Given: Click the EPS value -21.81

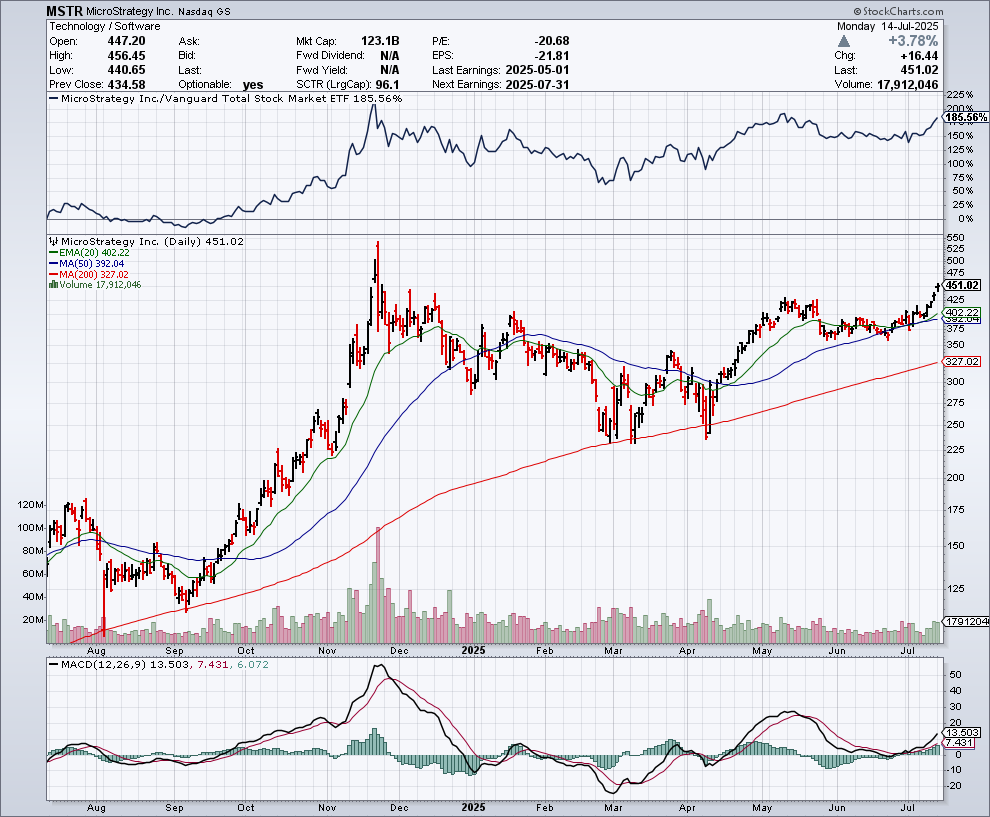Looking at the screenshot, I should tap(551, 56).
